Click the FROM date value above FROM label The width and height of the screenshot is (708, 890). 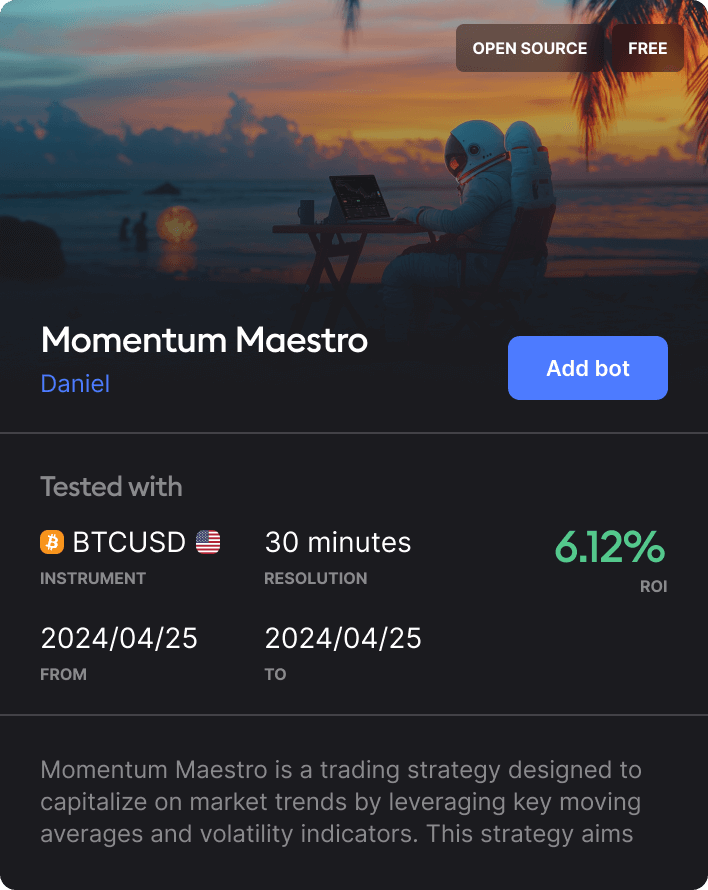(x=119, y=638)
